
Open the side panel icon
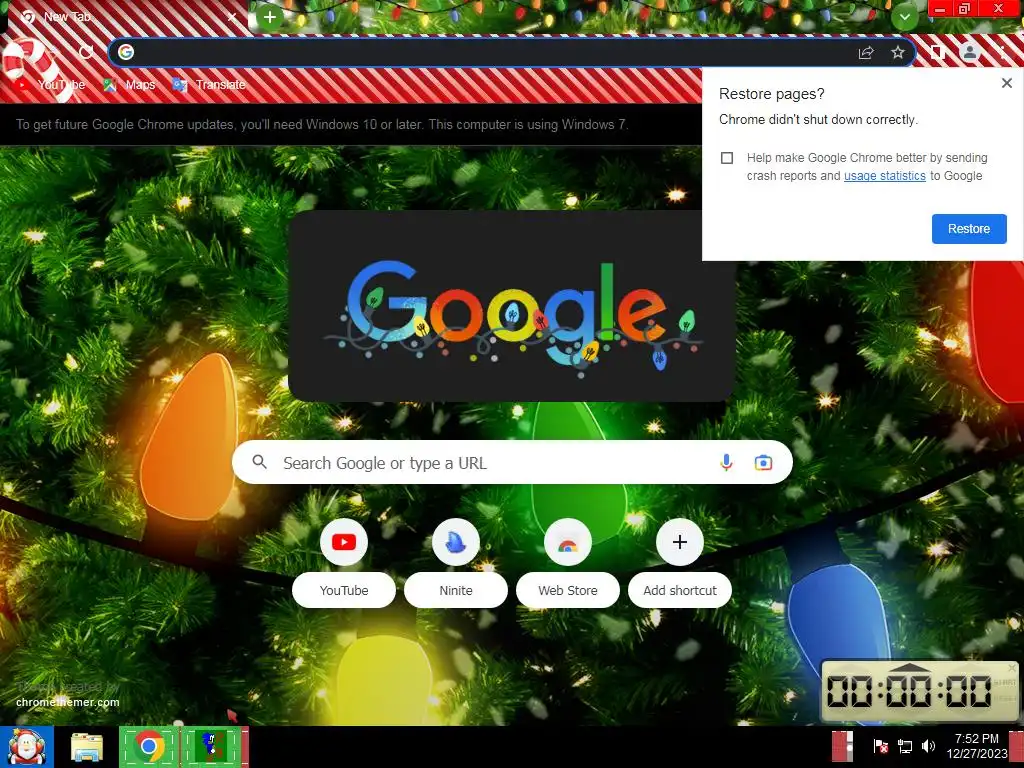(x=937, y=52)
